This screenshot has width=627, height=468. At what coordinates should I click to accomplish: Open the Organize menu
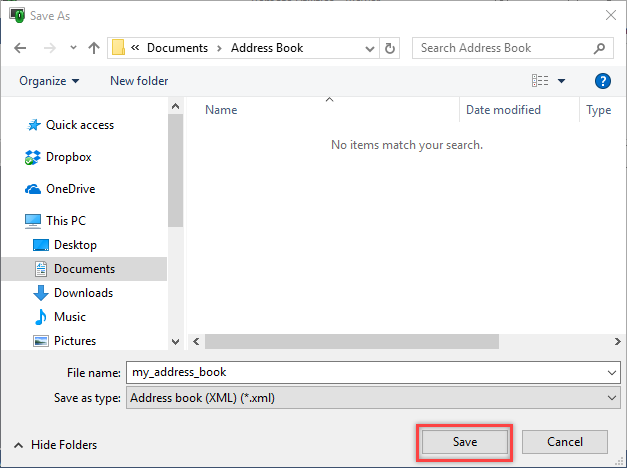48,81
